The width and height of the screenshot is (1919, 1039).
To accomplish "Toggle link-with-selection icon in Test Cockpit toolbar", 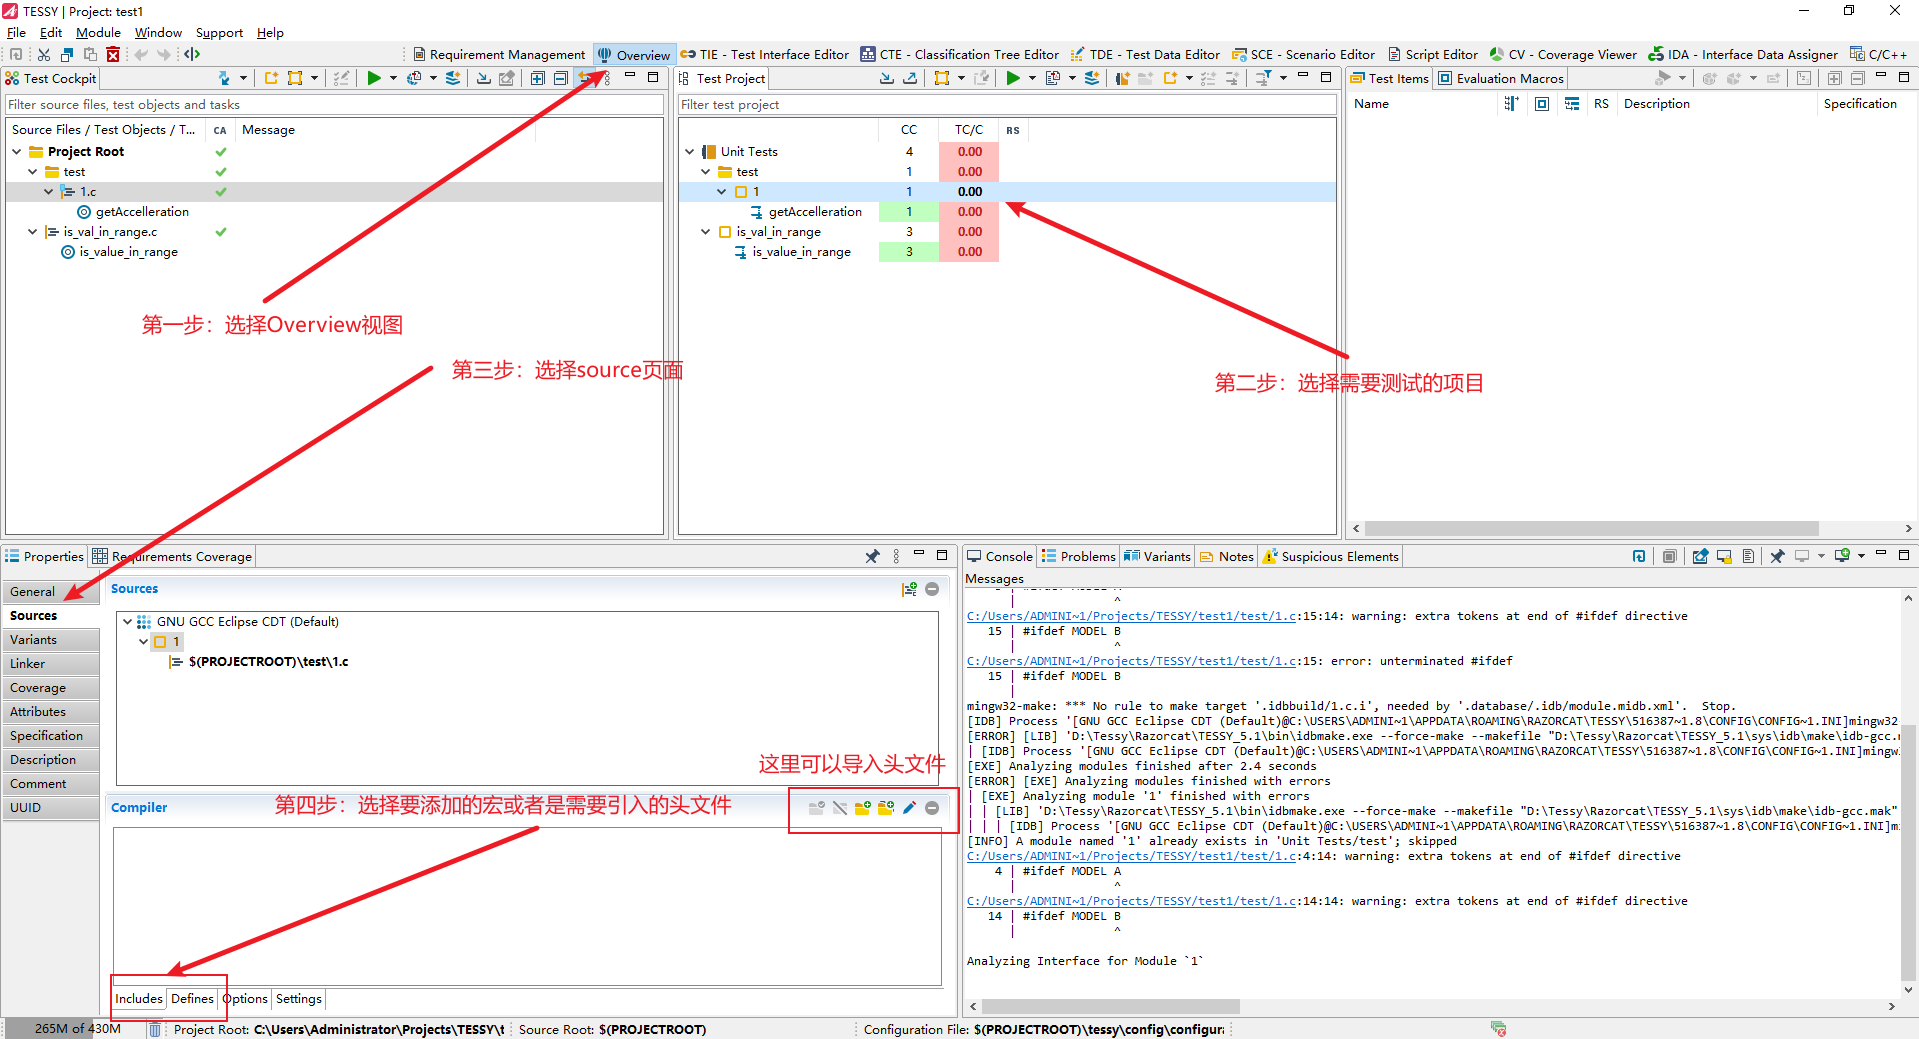I will tap(586, 78).
